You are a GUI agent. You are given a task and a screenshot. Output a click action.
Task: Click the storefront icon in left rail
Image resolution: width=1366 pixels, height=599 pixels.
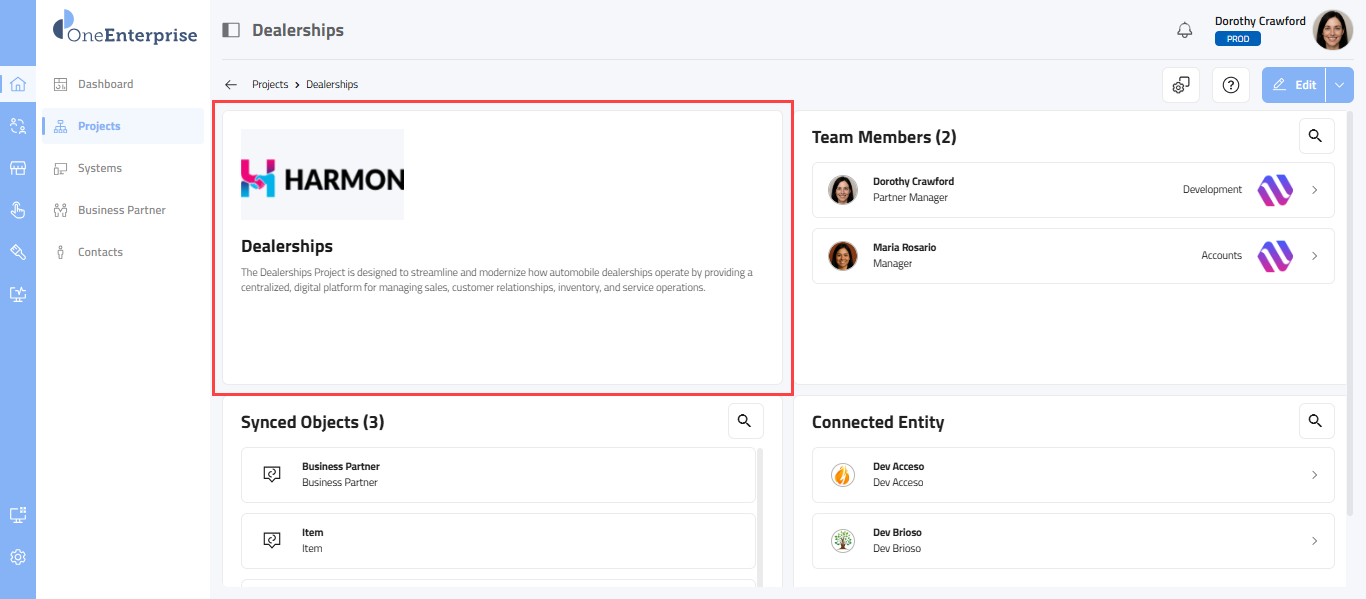(x=18, y=168)
